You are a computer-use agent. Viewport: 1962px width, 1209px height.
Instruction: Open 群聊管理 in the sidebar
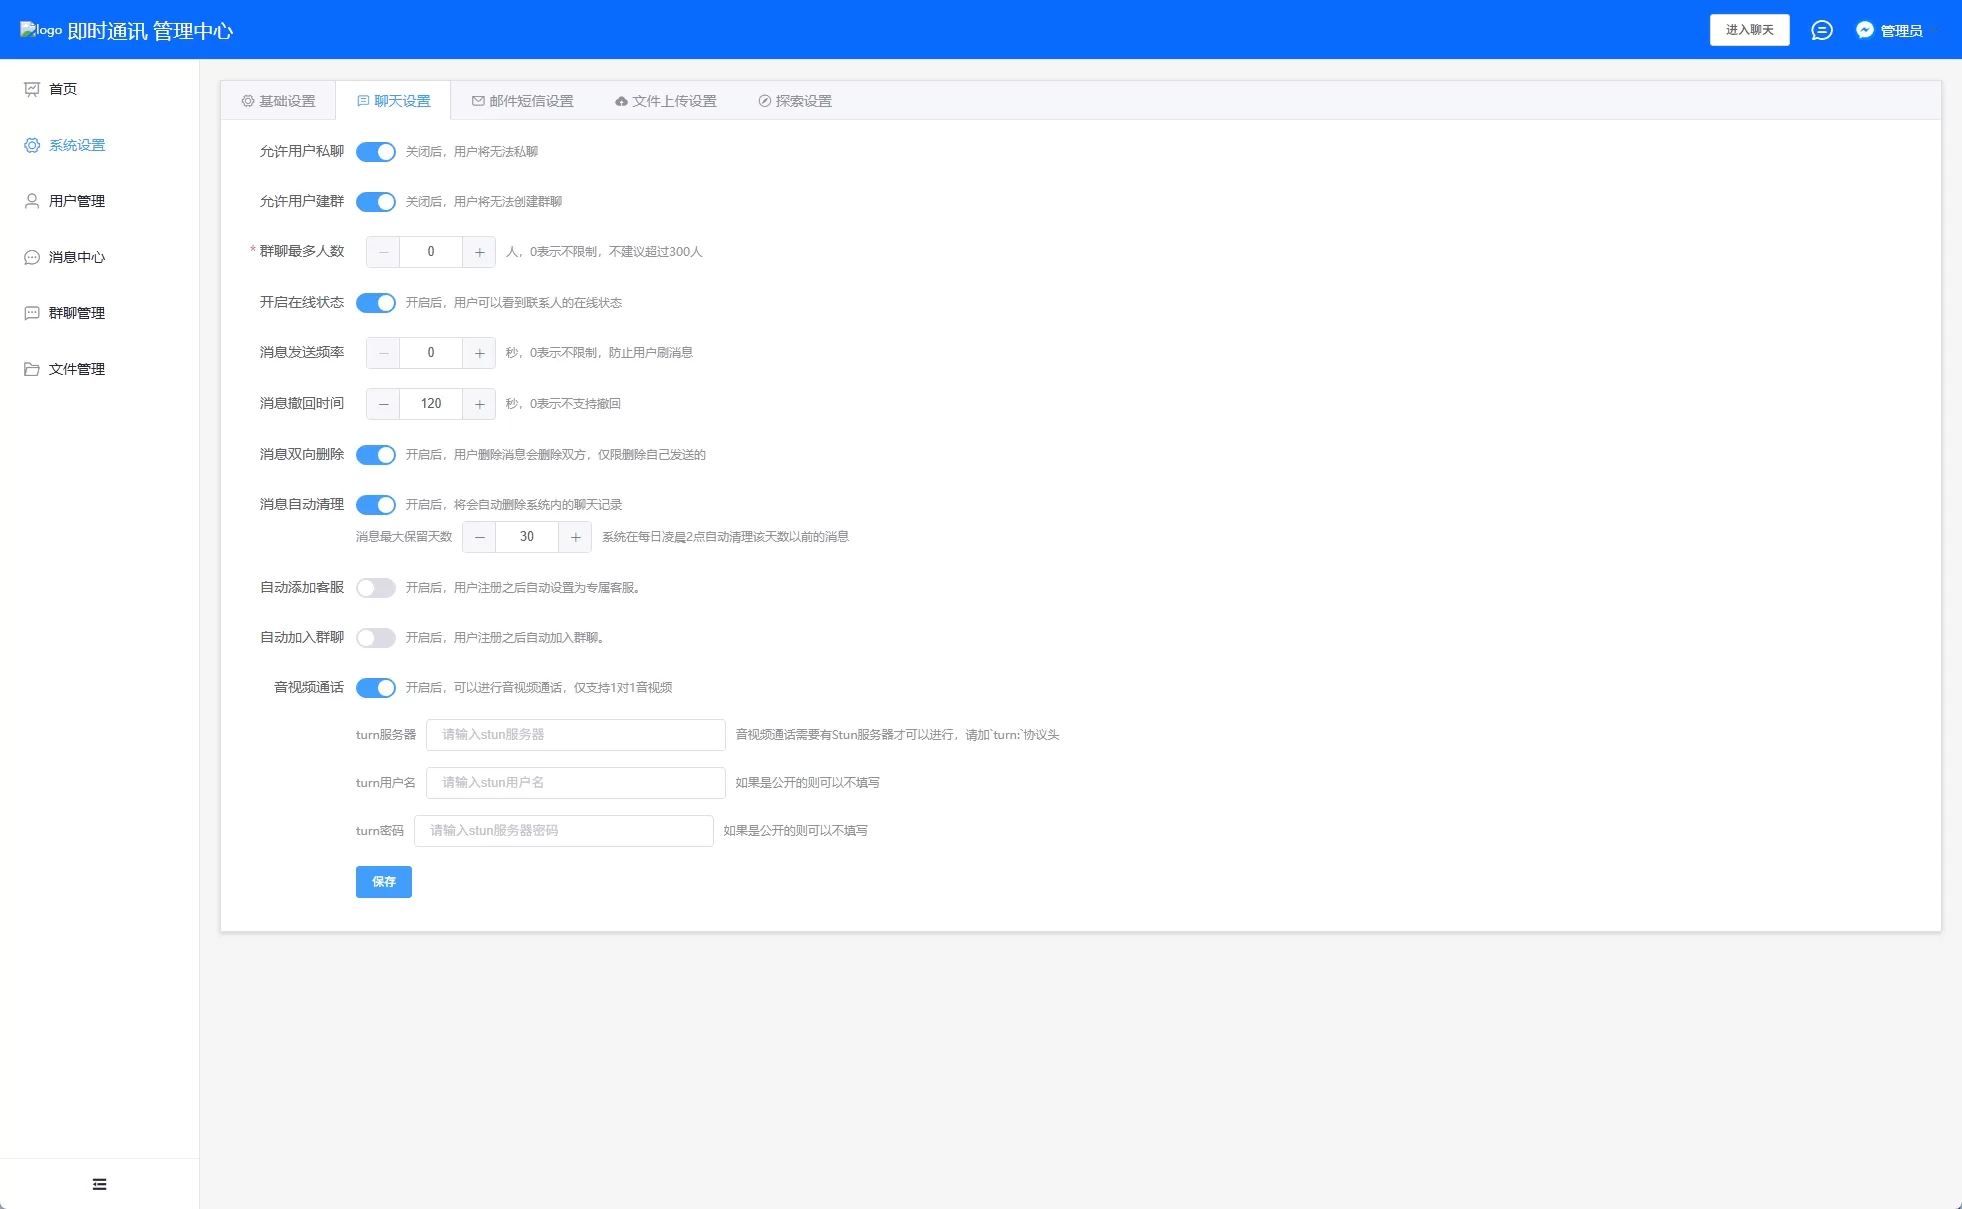click(x=75, y=312)
